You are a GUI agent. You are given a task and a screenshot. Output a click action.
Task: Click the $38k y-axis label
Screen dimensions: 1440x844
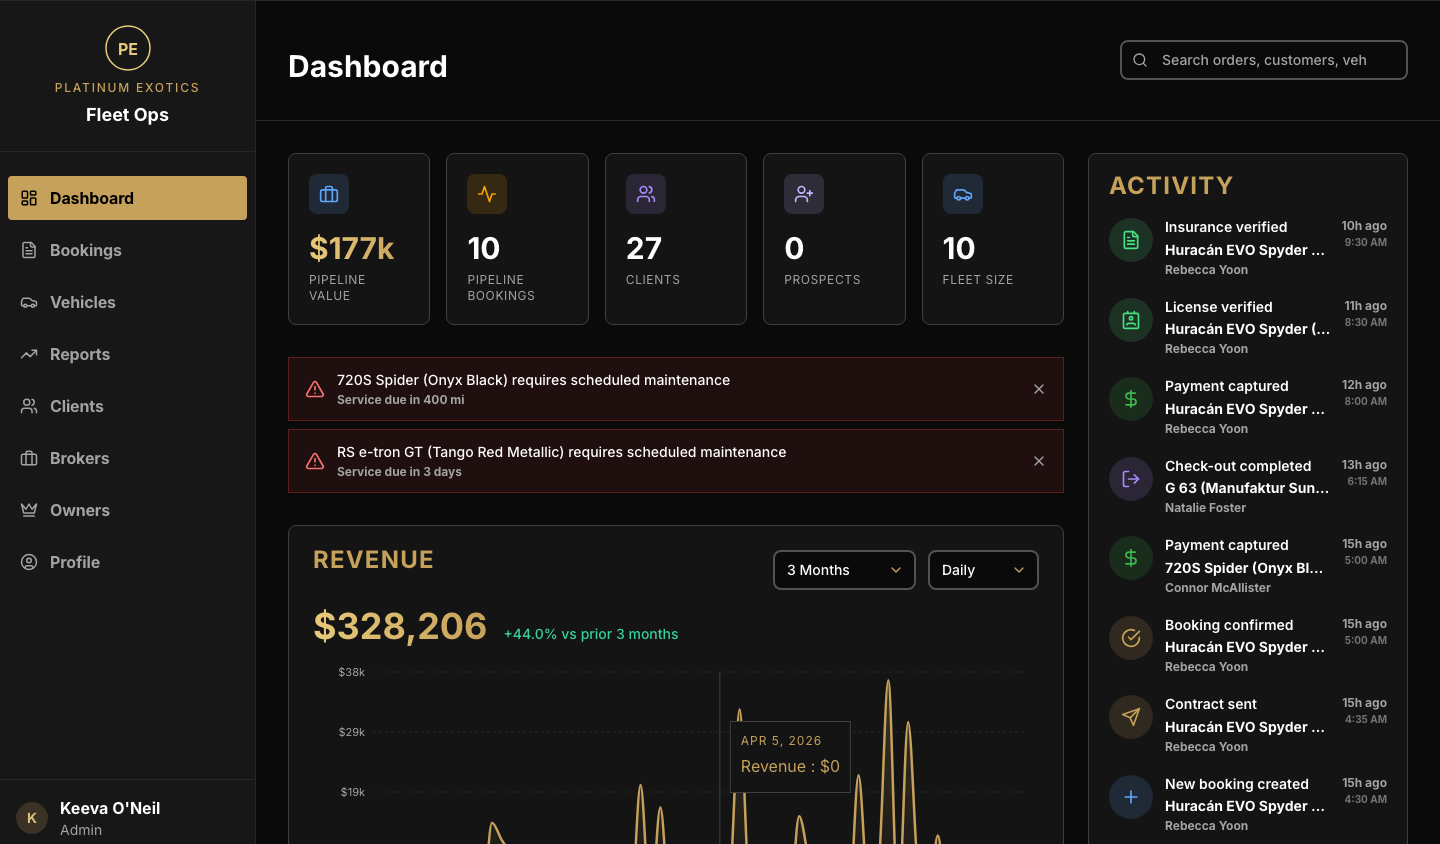pos(352,672)
